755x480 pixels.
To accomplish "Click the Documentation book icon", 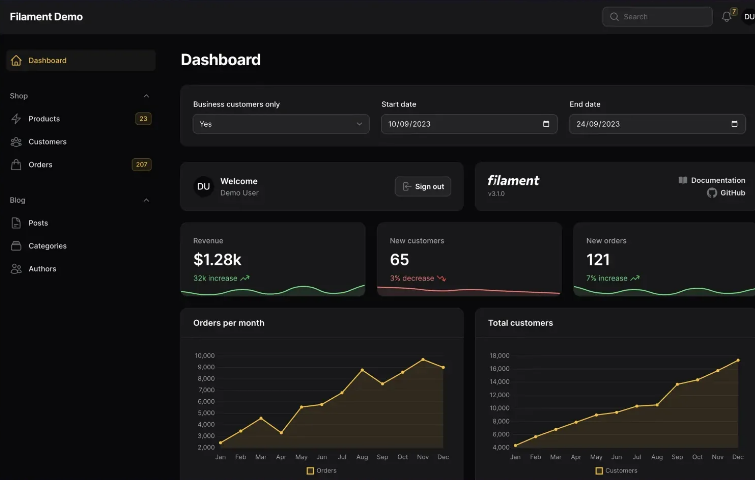I will click(x=683, y=180).
